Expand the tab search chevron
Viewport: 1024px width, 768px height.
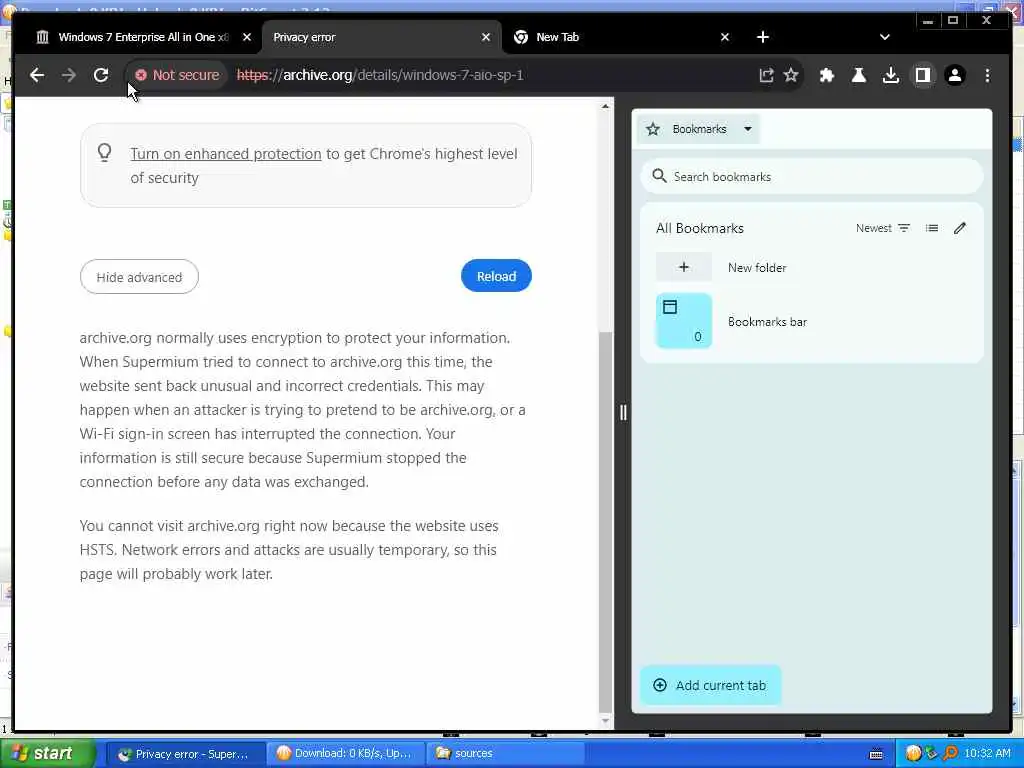pyautogui.click(x=885, y=37)
